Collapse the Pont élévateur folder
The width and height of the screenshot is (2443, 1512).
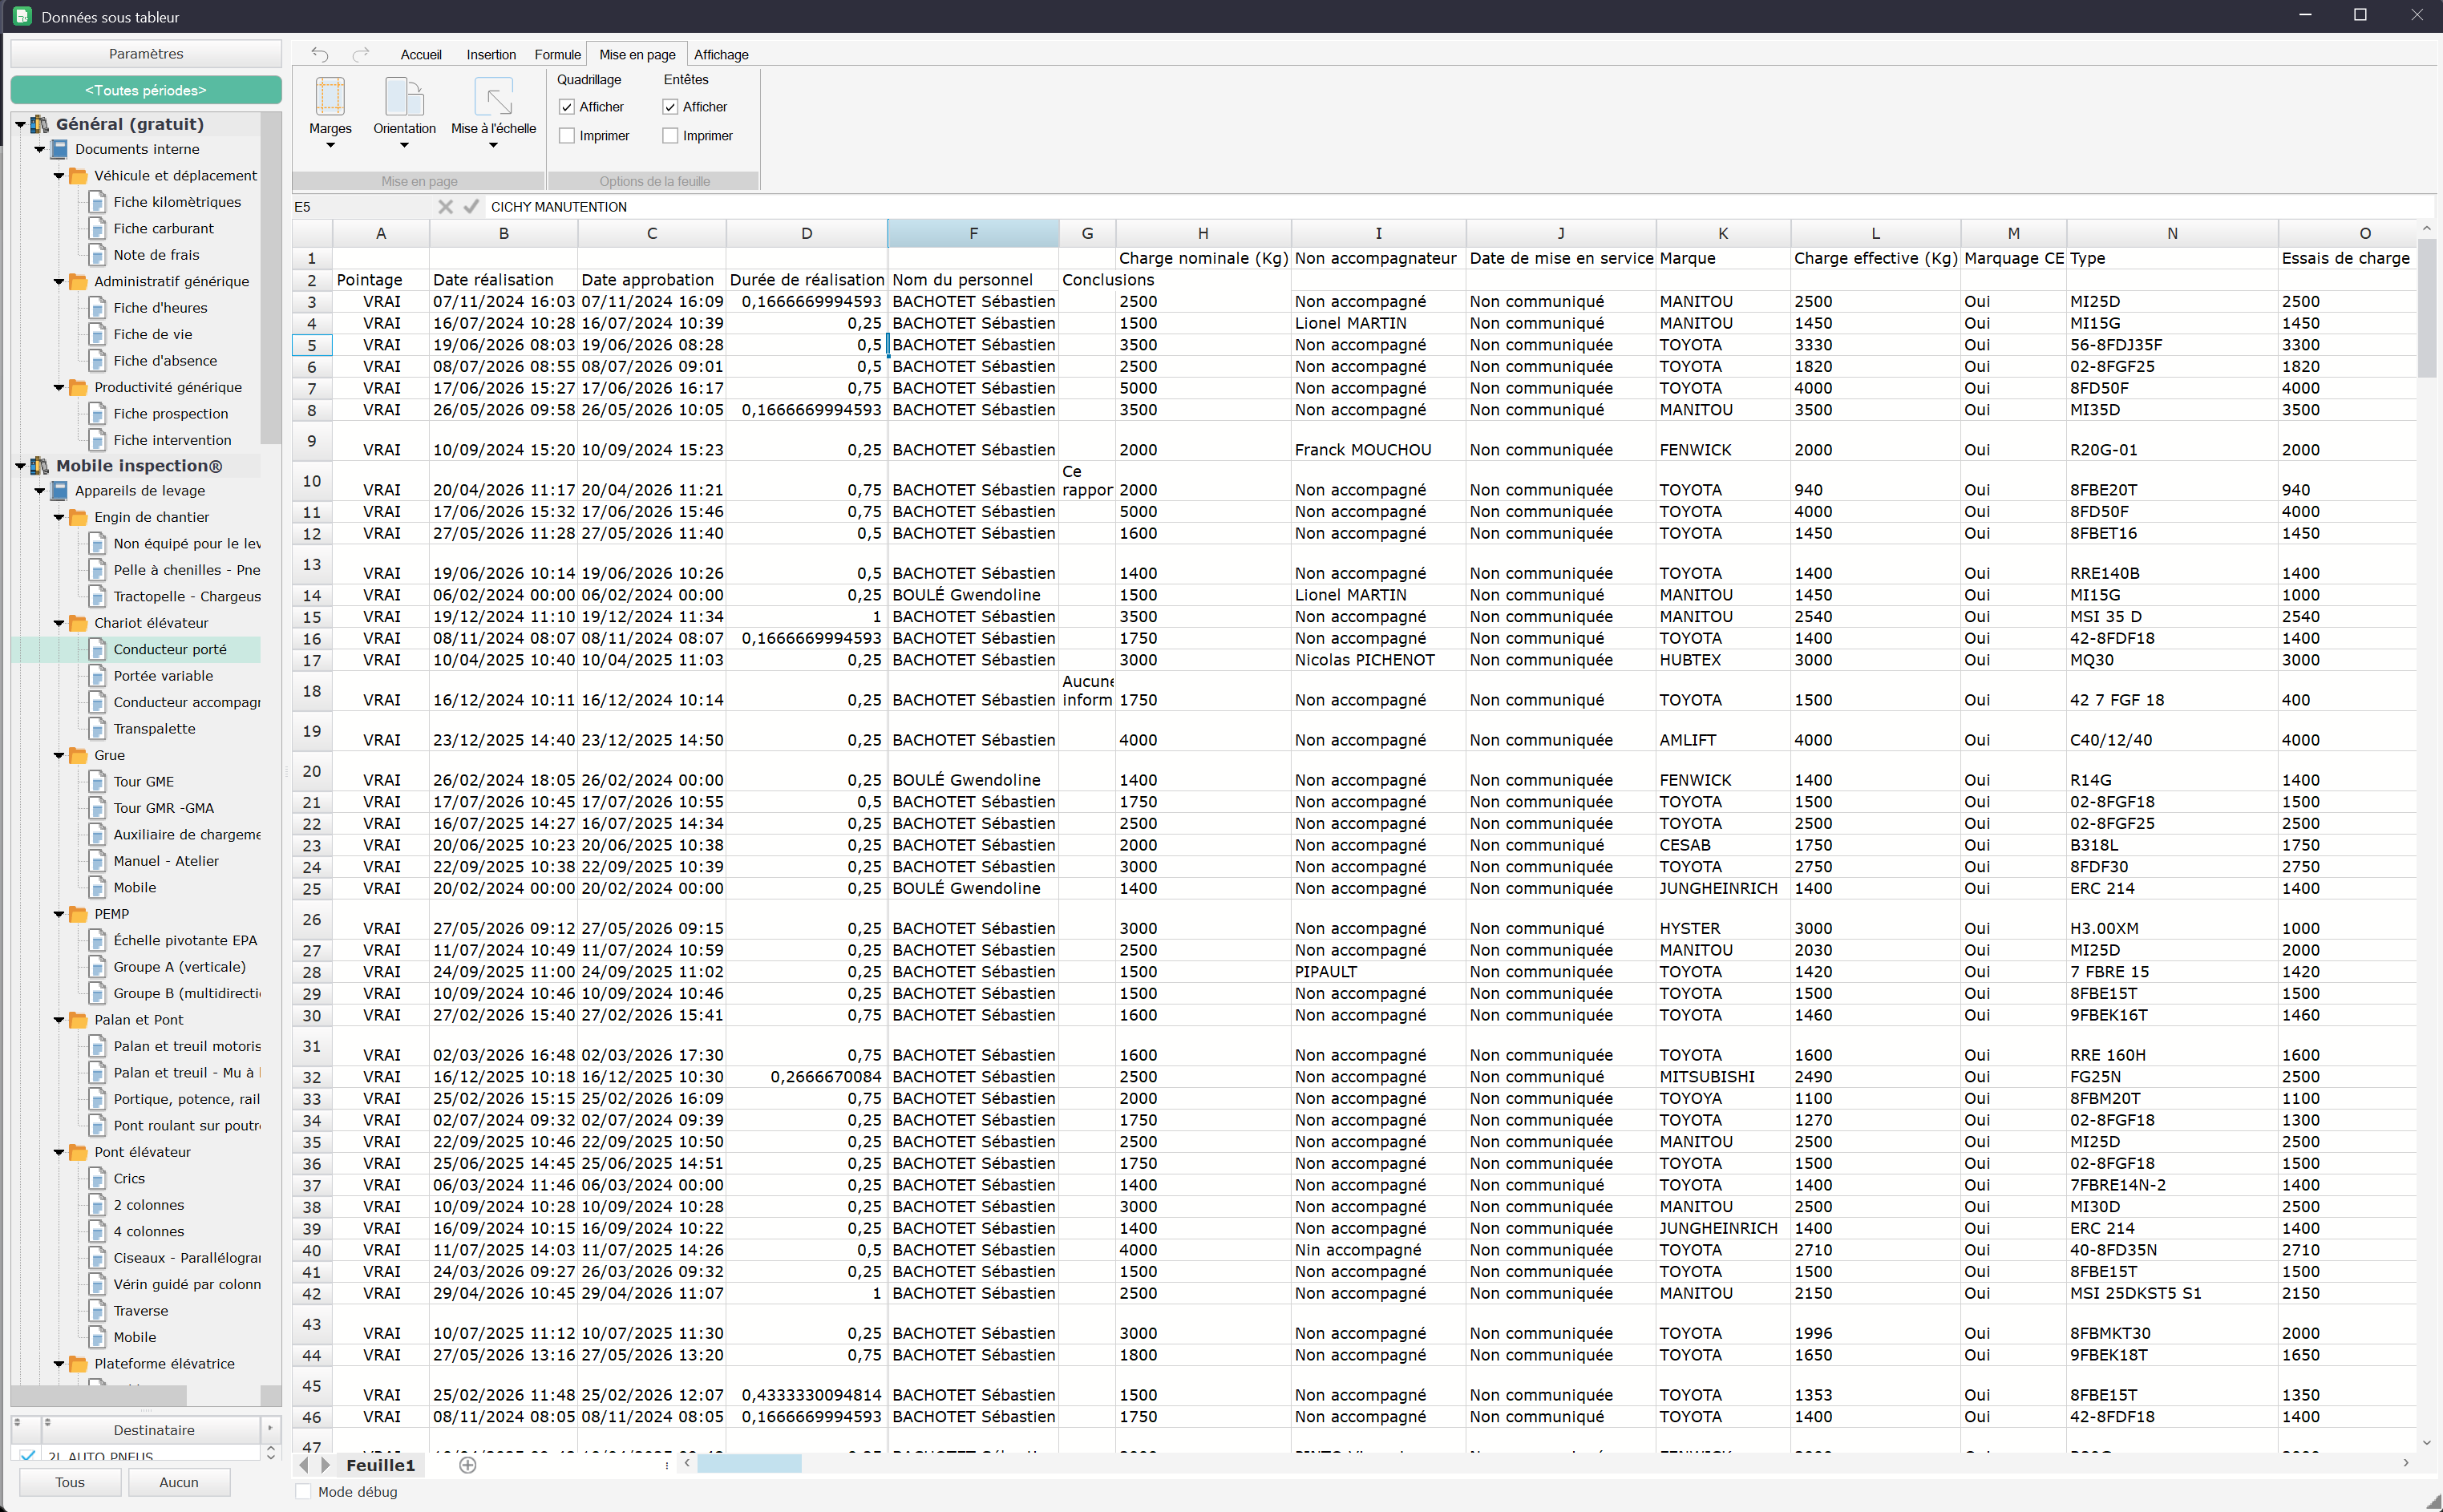point(58,1152)
